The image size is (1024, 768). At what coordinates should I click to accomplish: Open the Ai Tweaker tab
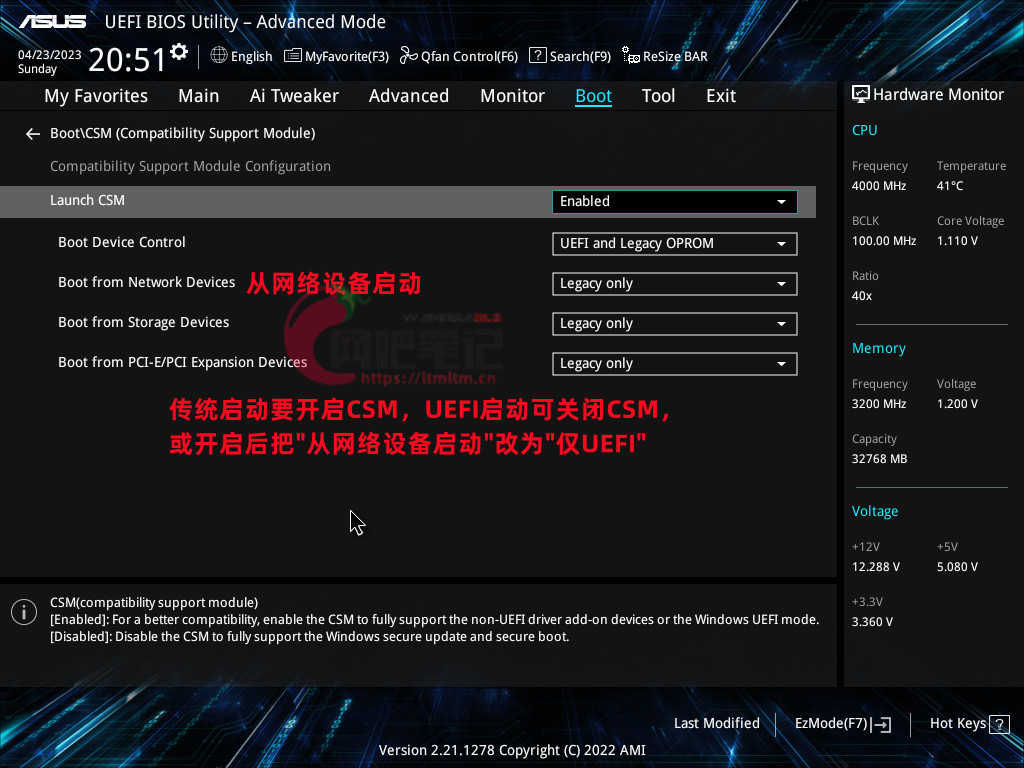coord(294,96)
